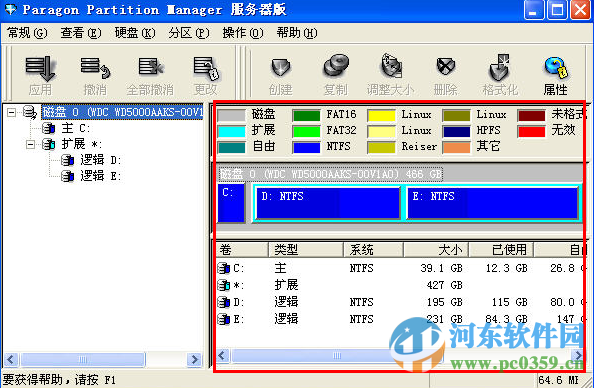Open the 常规(G) menu
This screenshot has height=388, width=594.
click(27, 33)
